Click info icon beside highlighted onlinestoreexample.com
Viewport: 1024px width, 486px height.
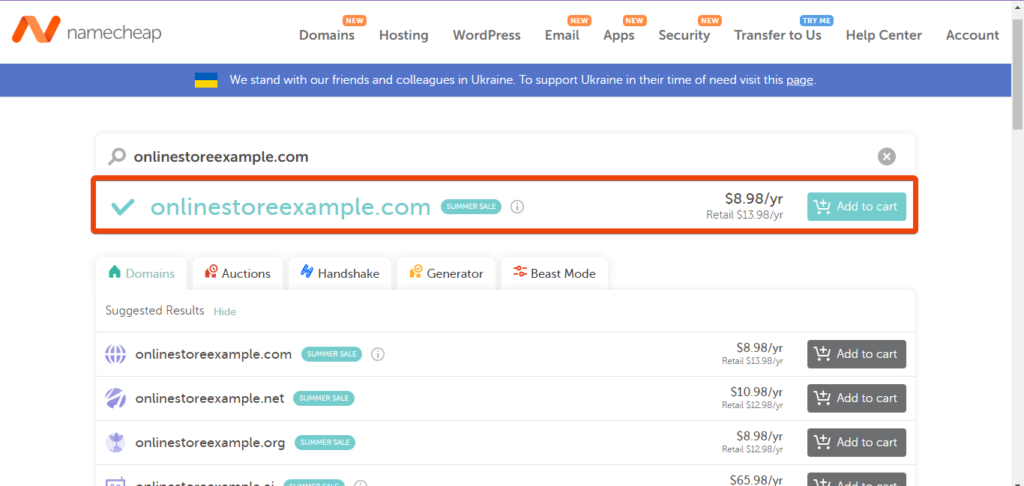tap(517, 207)
